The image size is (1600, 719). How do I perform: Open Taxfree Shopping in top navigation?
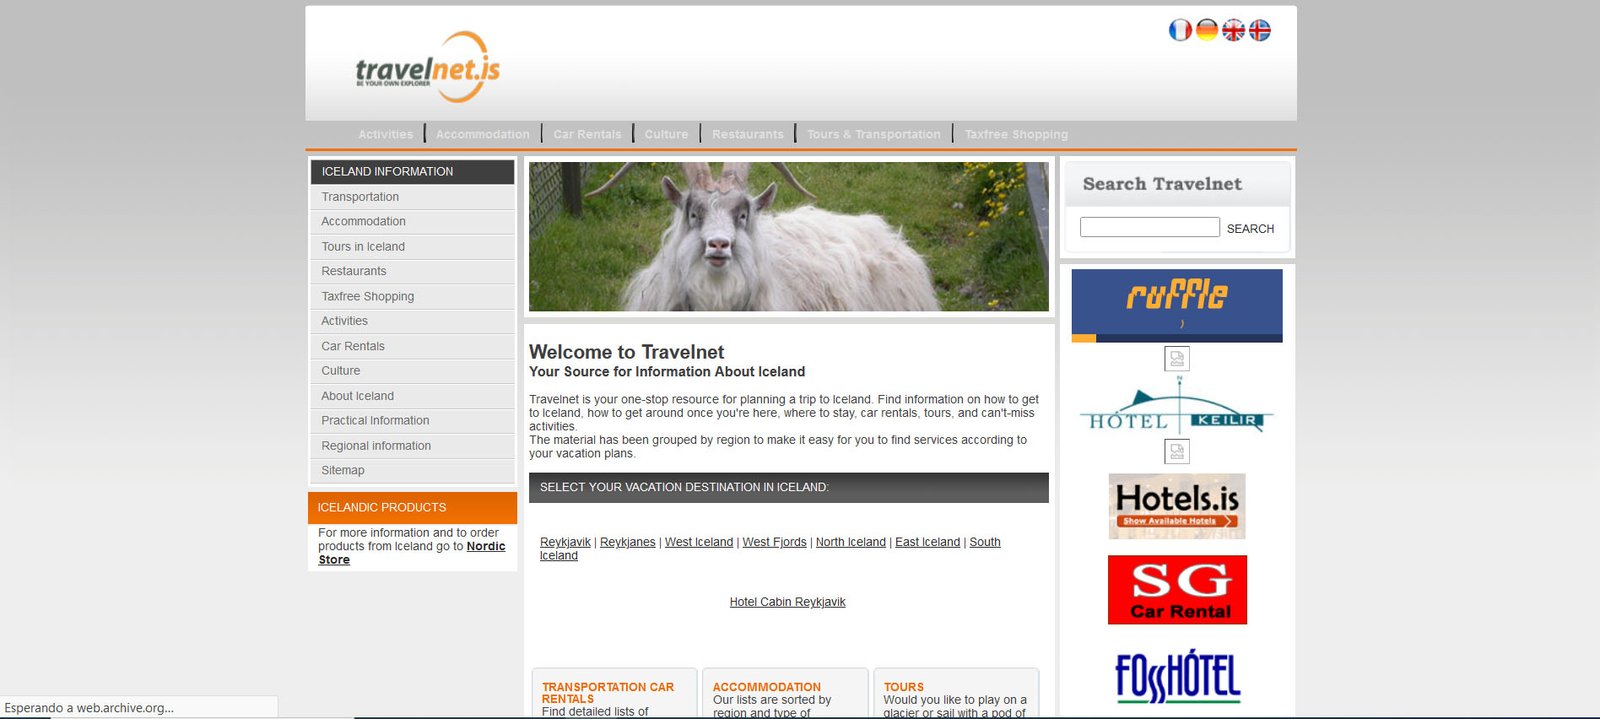(x=1016, y=135)
